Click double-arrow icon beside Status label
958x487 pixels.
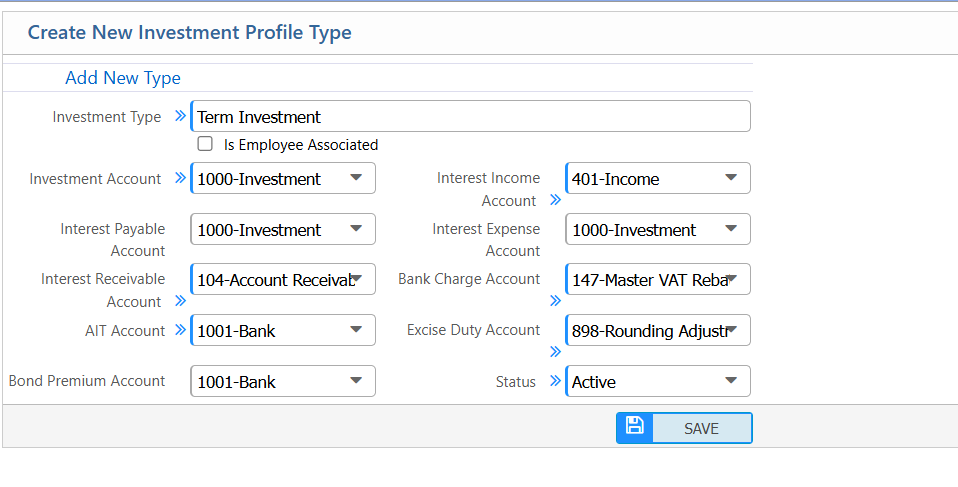[555, 381]
